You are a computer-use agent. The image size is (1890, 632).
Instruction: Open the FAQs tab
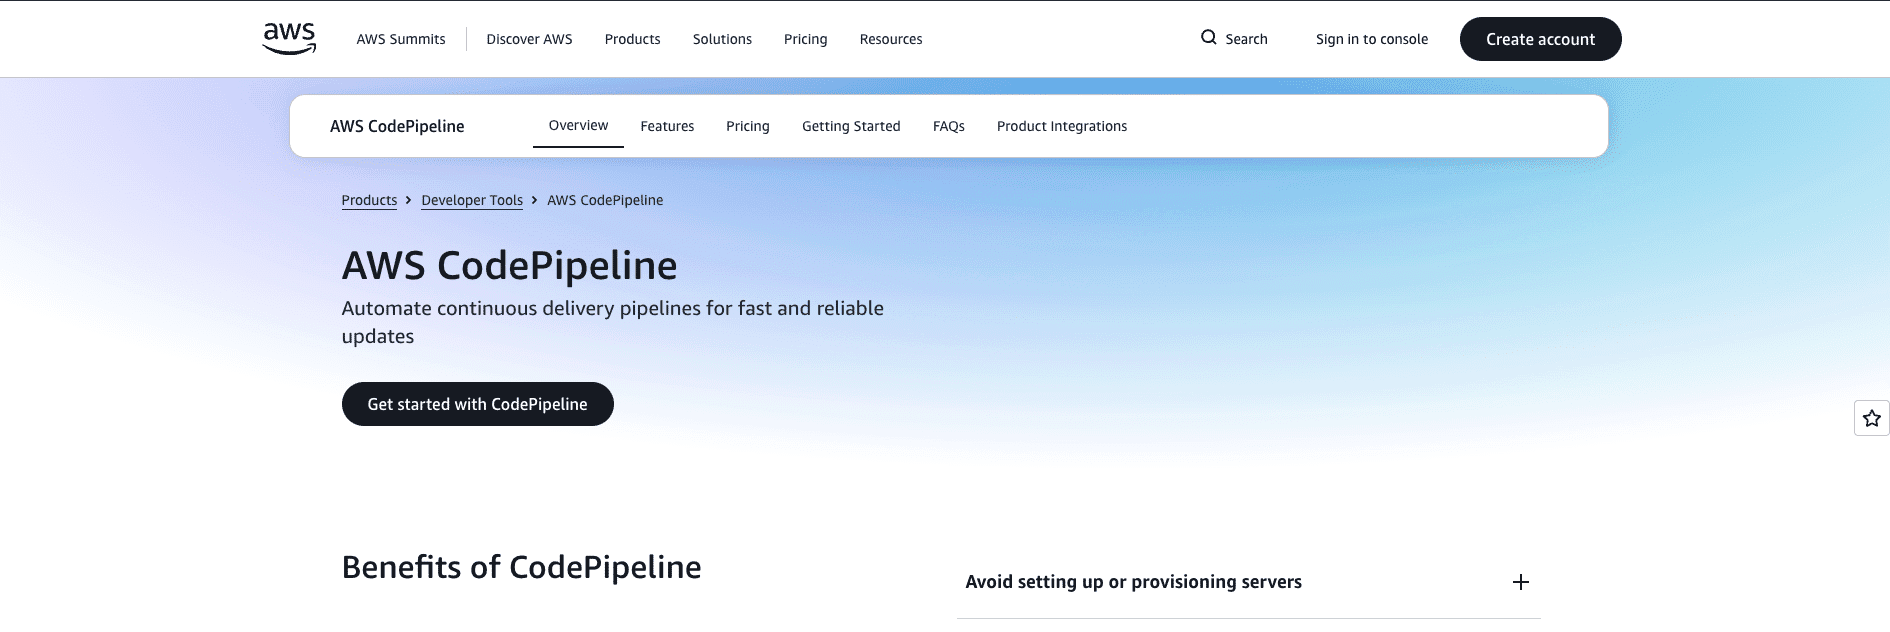point(949,126)
